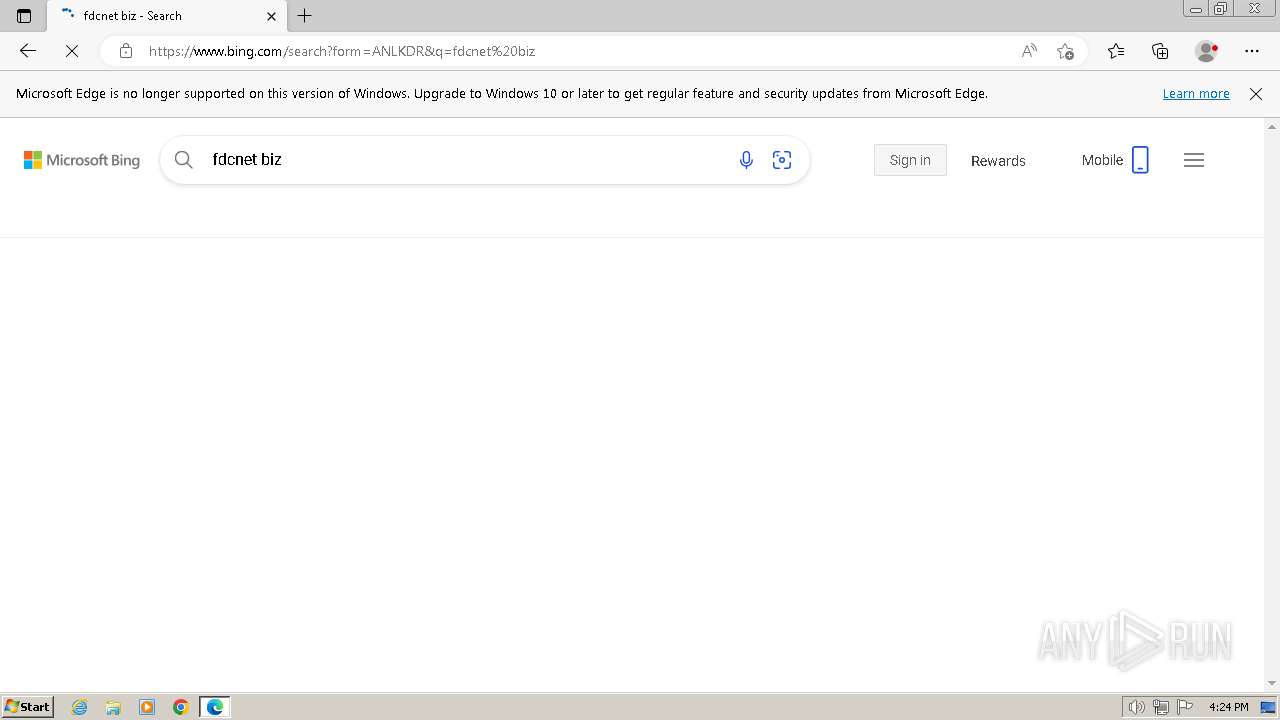The height and width of the screenshot is (720, 1280).
Task: Launch Internet Explorer from taskbar
Action: [x=80, y=707]
